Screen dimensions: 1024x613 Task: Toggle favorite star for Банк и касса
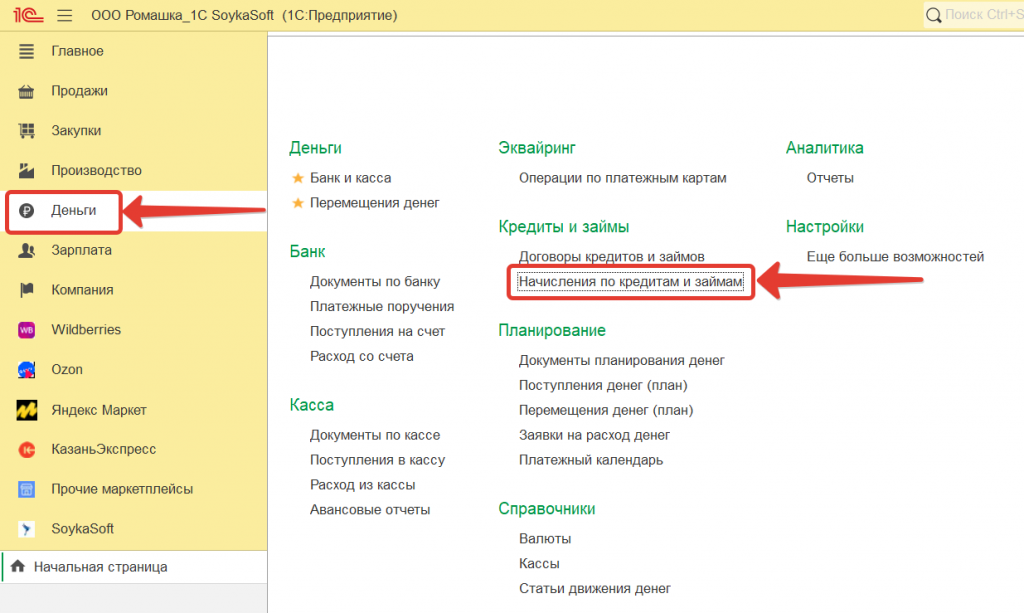(x=297, y=178)
